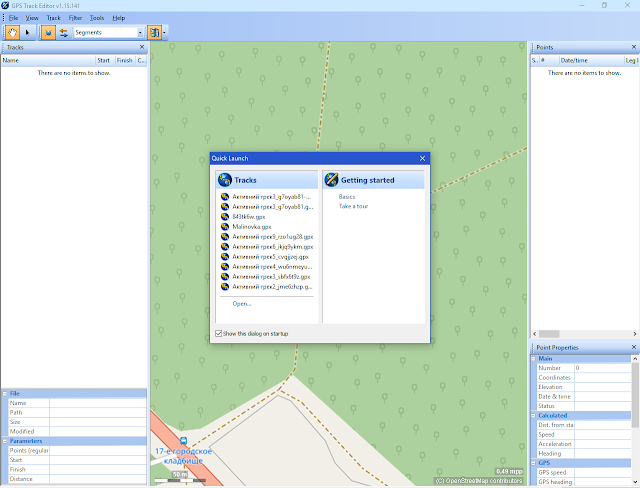Open the Track menu
This screenshot has width=640, height=488.
point(53,18)
